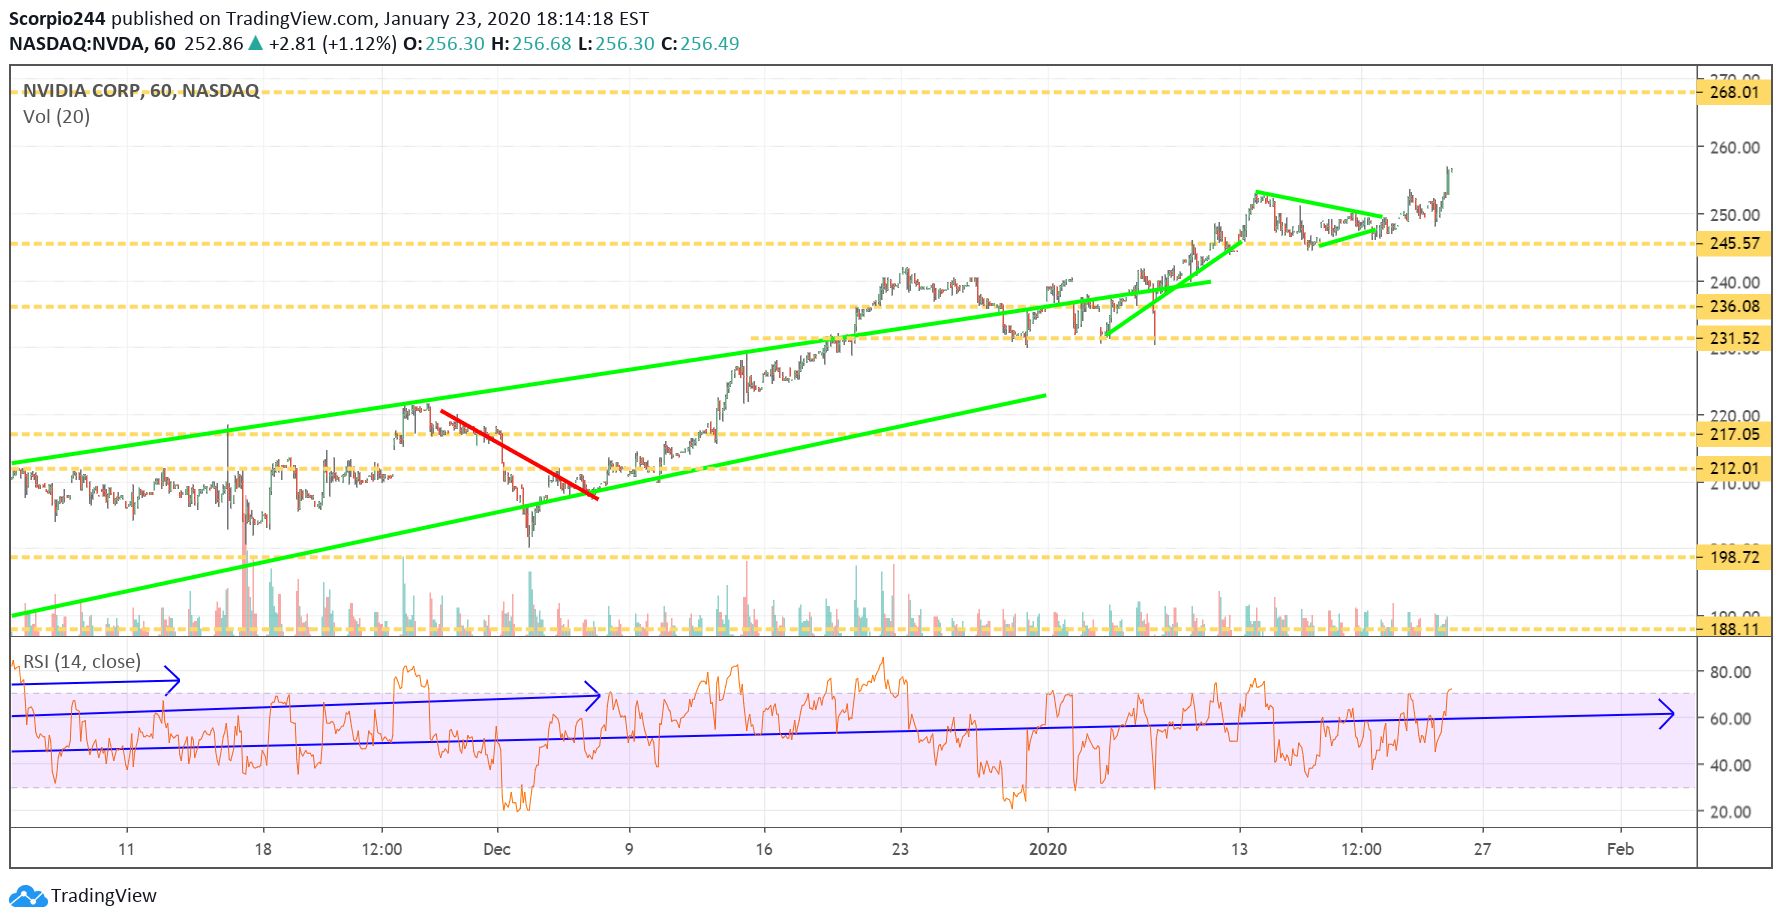Click the 245.57 price level label
The image size is (1782, 923).
(1734, 243)
